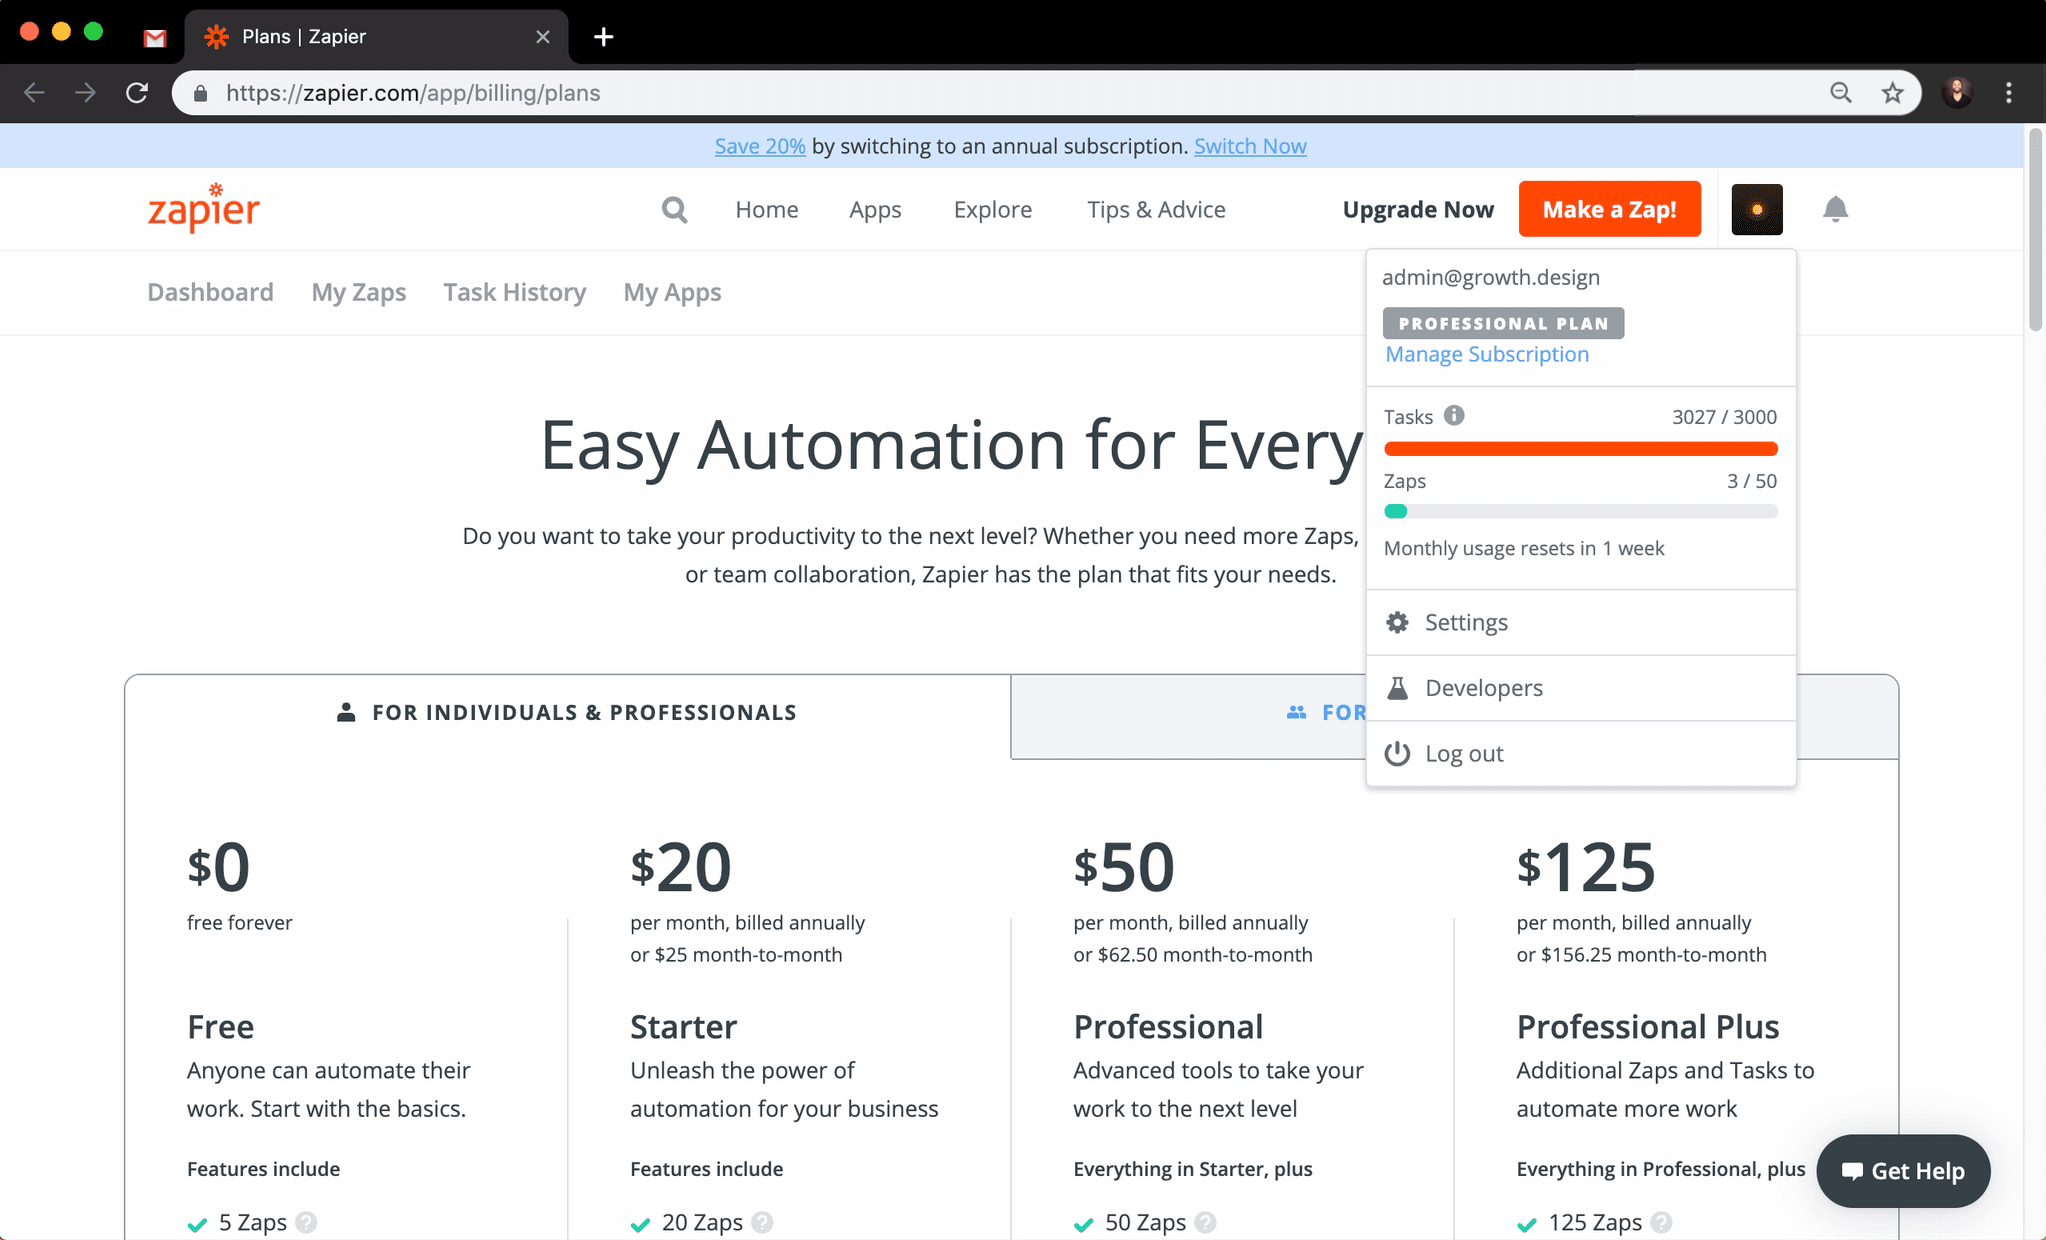Image resolution: width=2046 pixels, height=1240 pixels.
Task: Click Manage Subscription link
Action: [1487, 354]
